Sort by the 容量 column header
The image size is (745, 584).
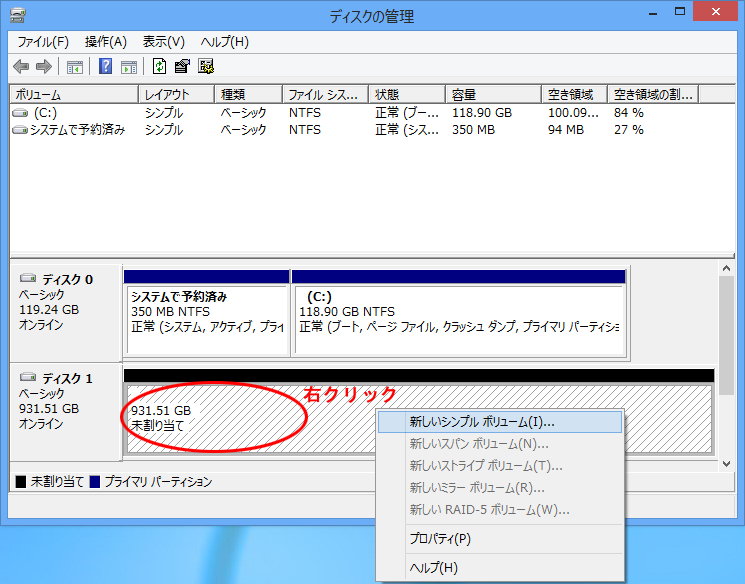click(463, 94)
